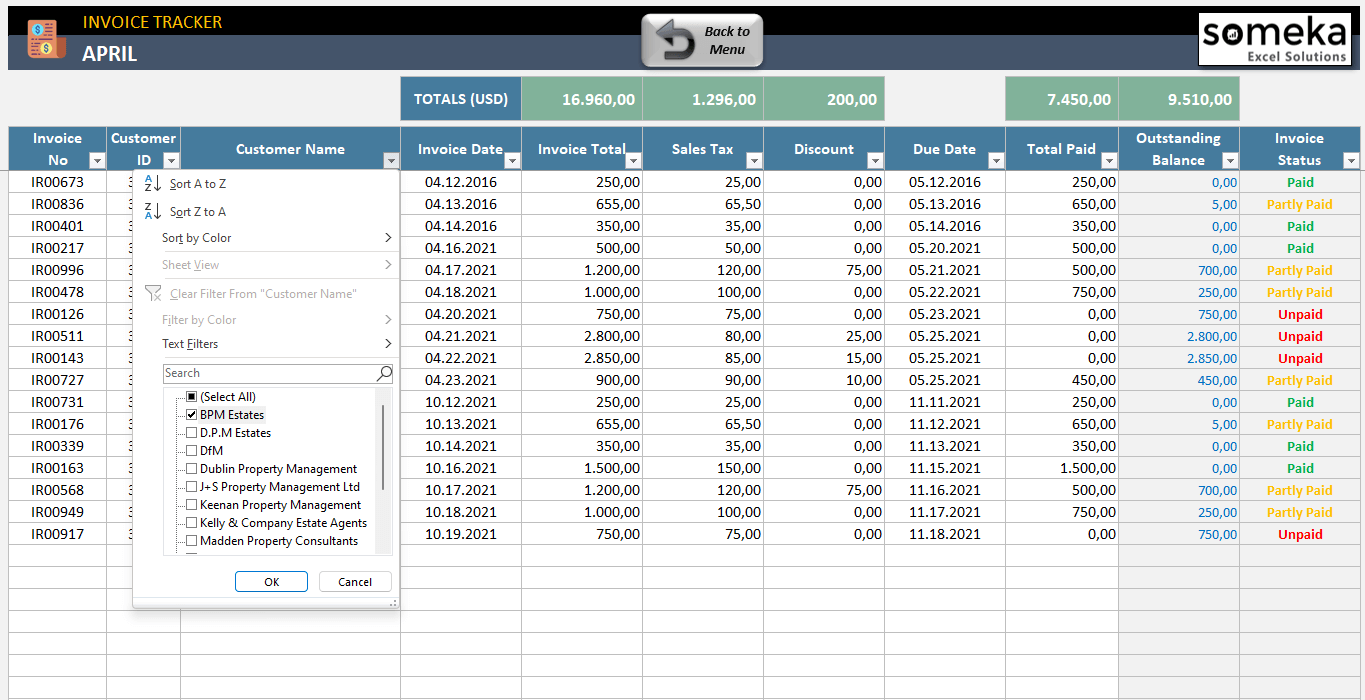The height and width of the screenshot is (700, 1365).
Task: Confirm the filter with OK
Action: (271, 582)
